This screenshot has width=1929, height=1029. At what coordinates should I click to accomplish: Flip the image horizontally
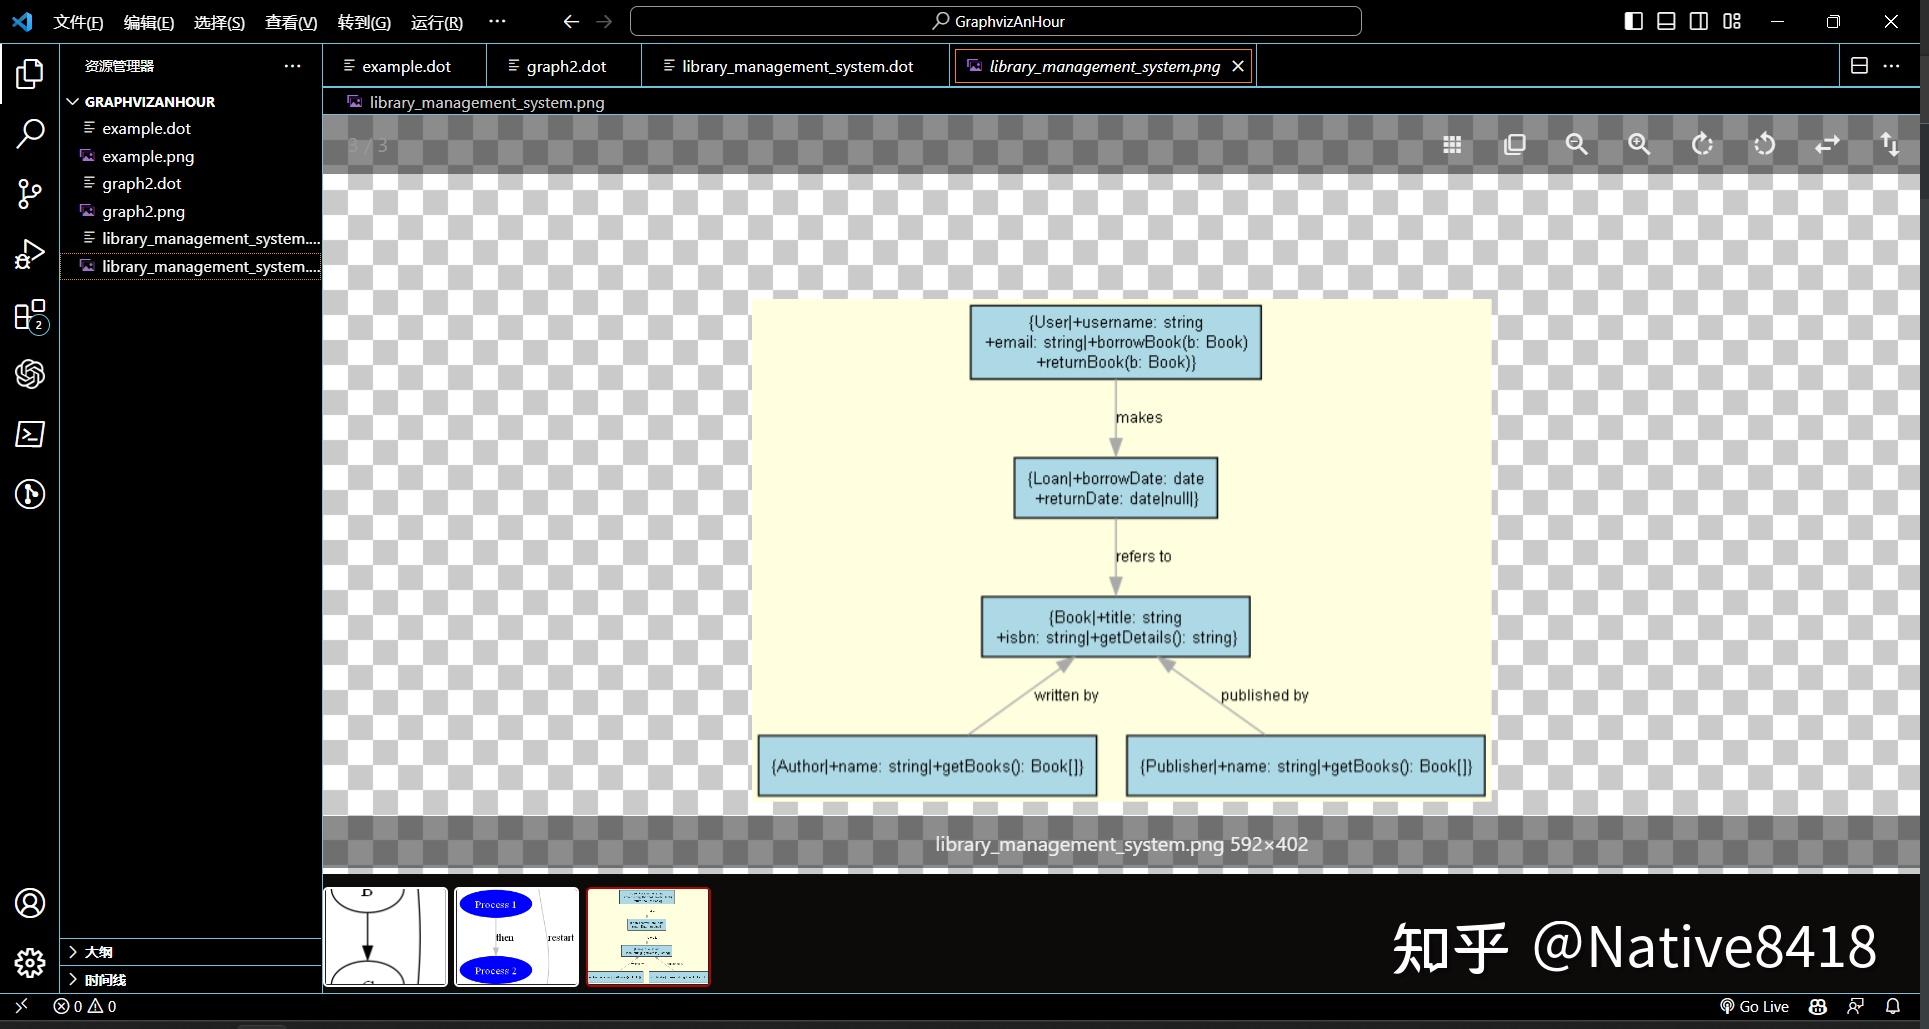click(1827, 144)
